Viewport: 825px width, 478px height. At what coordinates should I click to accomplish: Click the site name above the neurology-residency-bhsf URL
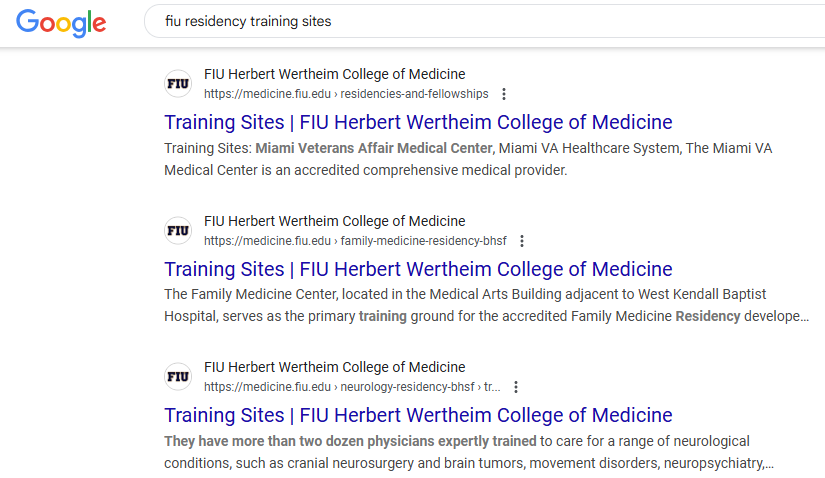(335, 367)
